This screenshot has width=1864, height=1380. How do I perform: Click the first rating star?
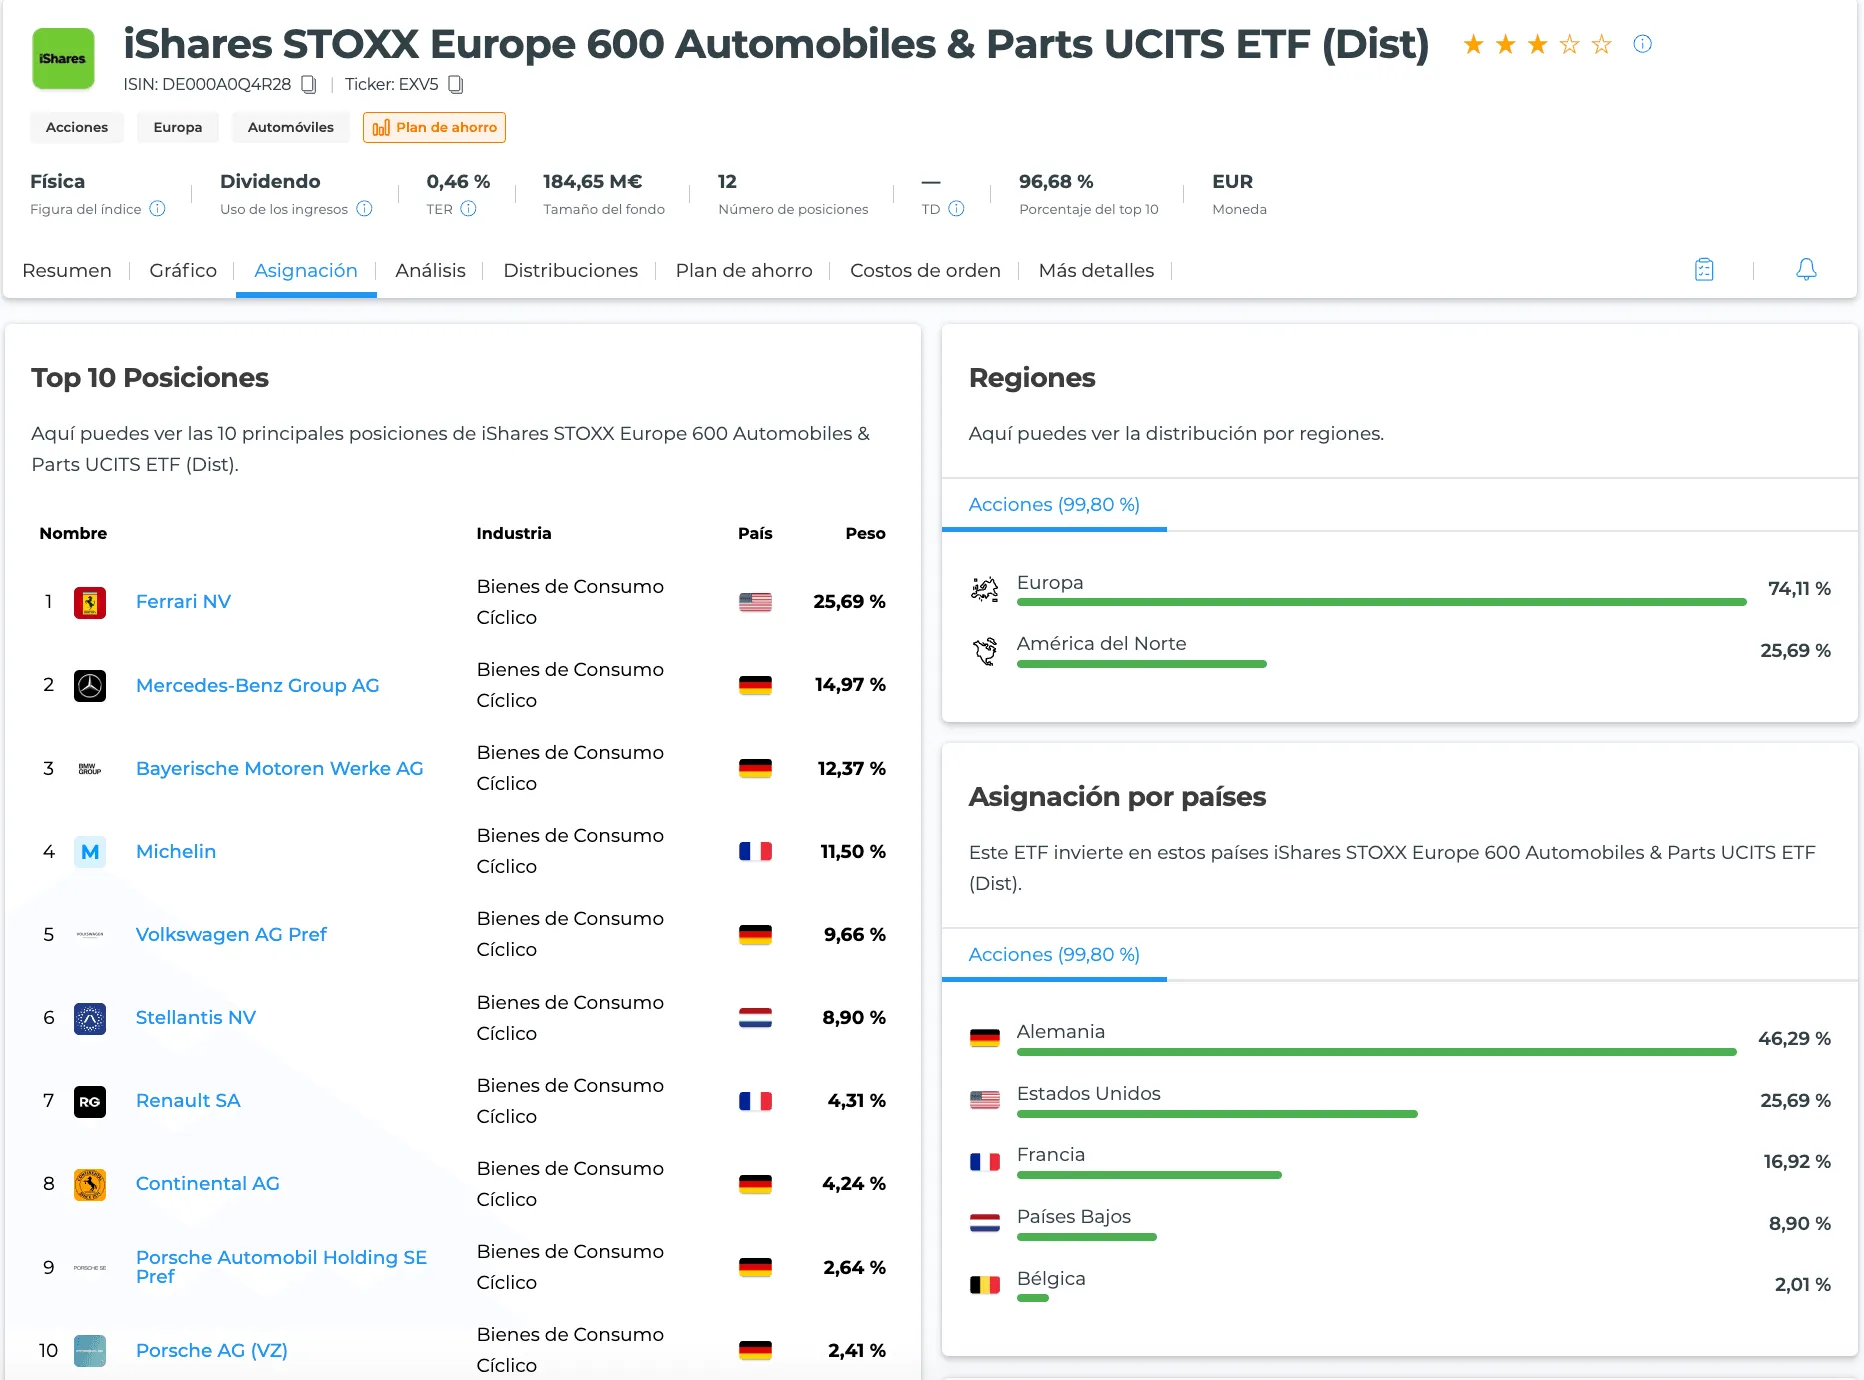click(x=1473, y=44)
